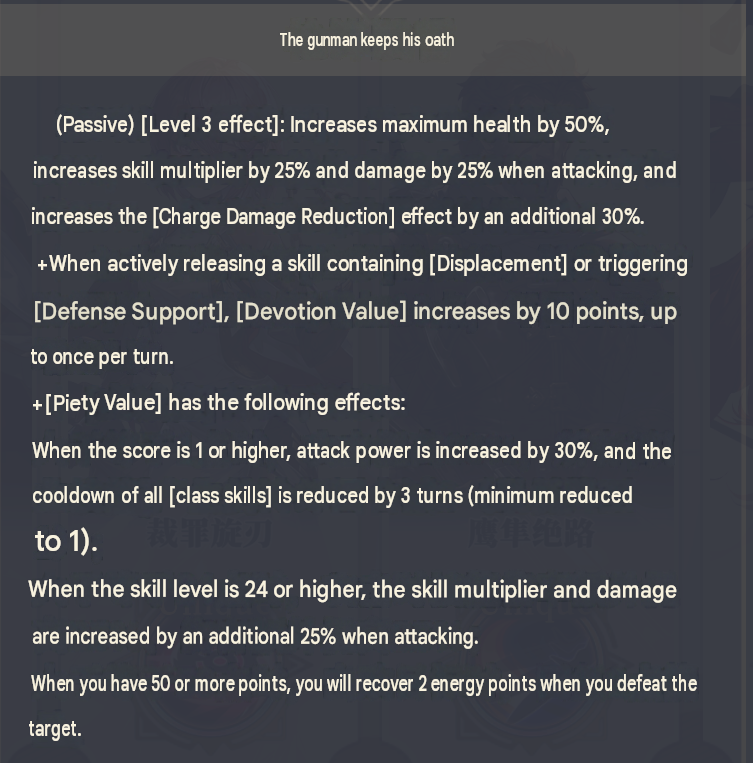Click the word 'target.' at bottom

pos(55,729)
